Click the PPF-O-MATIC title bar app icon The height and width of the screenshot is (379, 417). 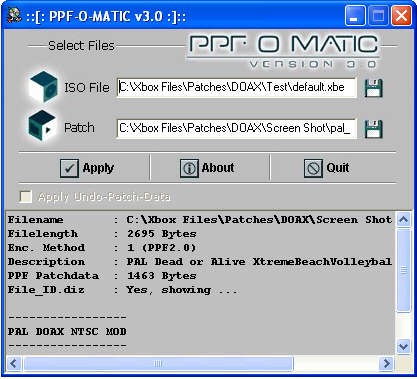pyautogui.click(x=14, y=15)
